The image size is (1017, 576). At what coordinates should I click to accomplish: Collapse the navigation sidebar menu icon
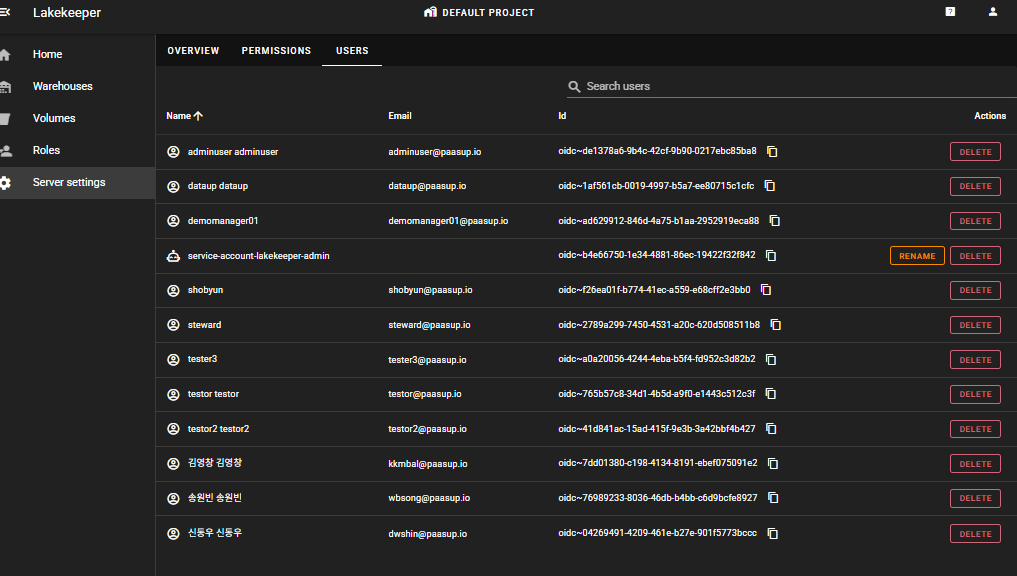click(x=5, y=12)
